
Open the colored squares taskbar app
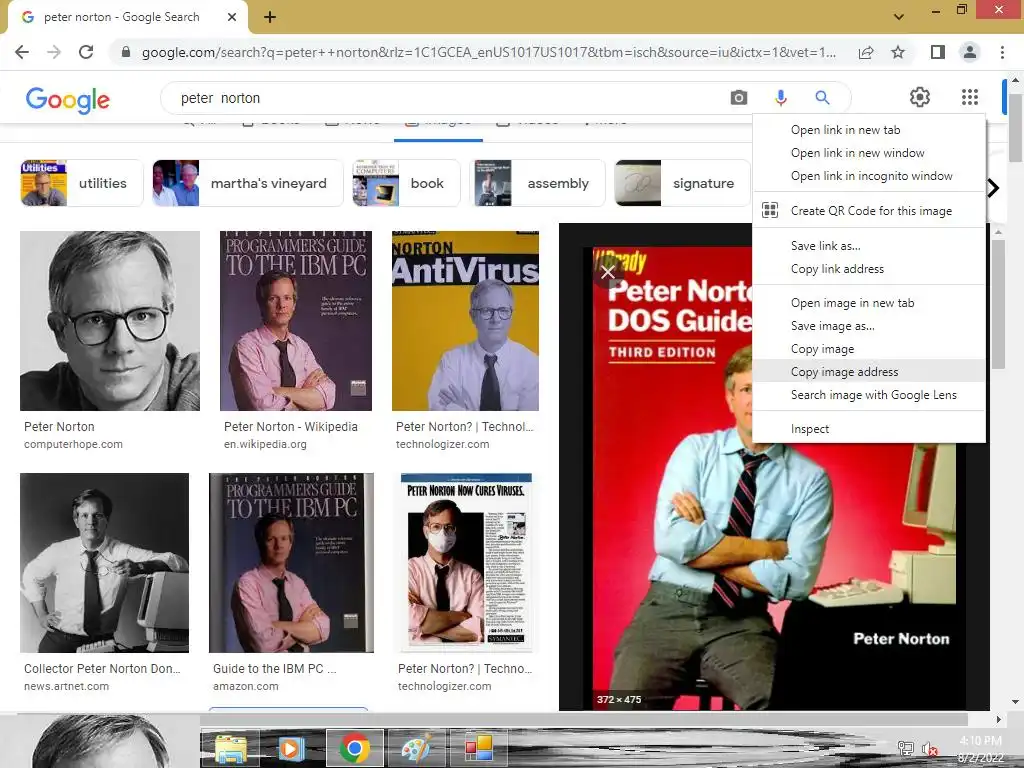(479, 748)
